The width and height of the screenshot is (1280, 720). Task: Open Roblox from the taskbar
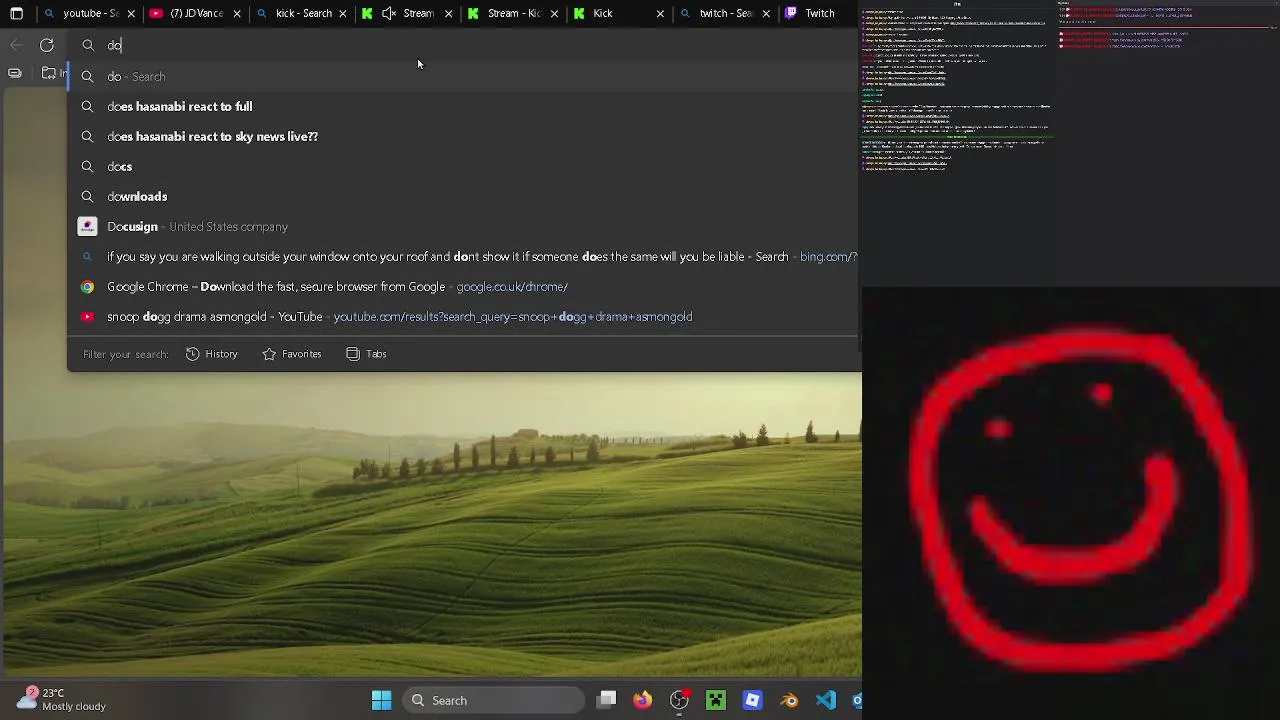coord(752,700)
